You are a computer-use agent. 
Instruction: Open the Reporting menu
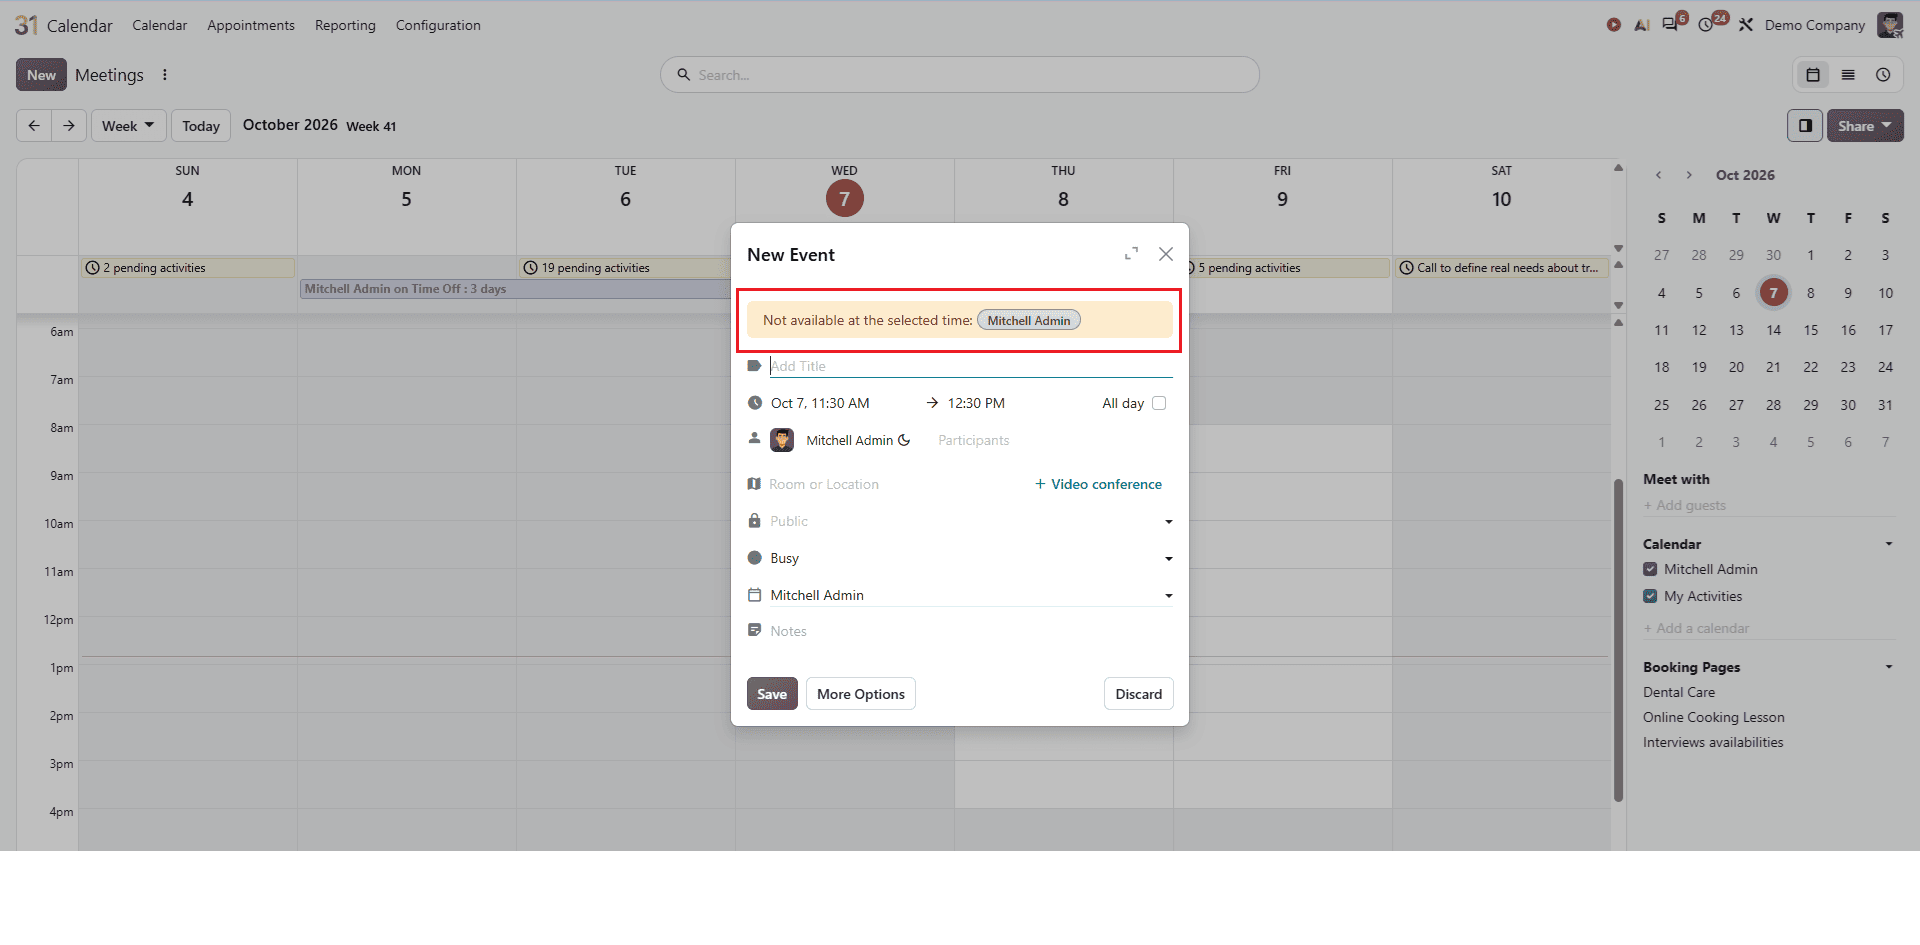345,25
